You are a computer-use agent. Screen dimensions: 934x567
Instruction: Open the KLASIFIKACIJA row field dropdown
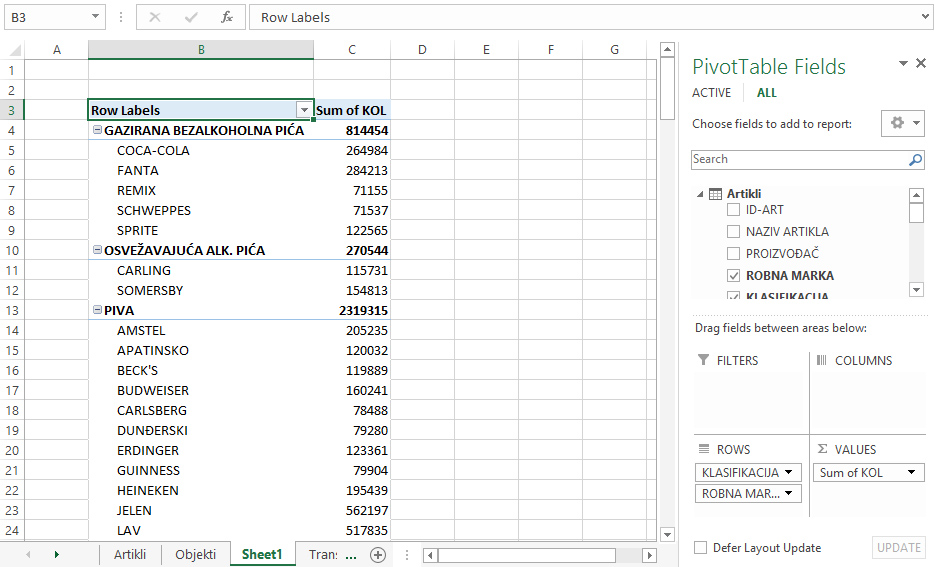(790, 473)
